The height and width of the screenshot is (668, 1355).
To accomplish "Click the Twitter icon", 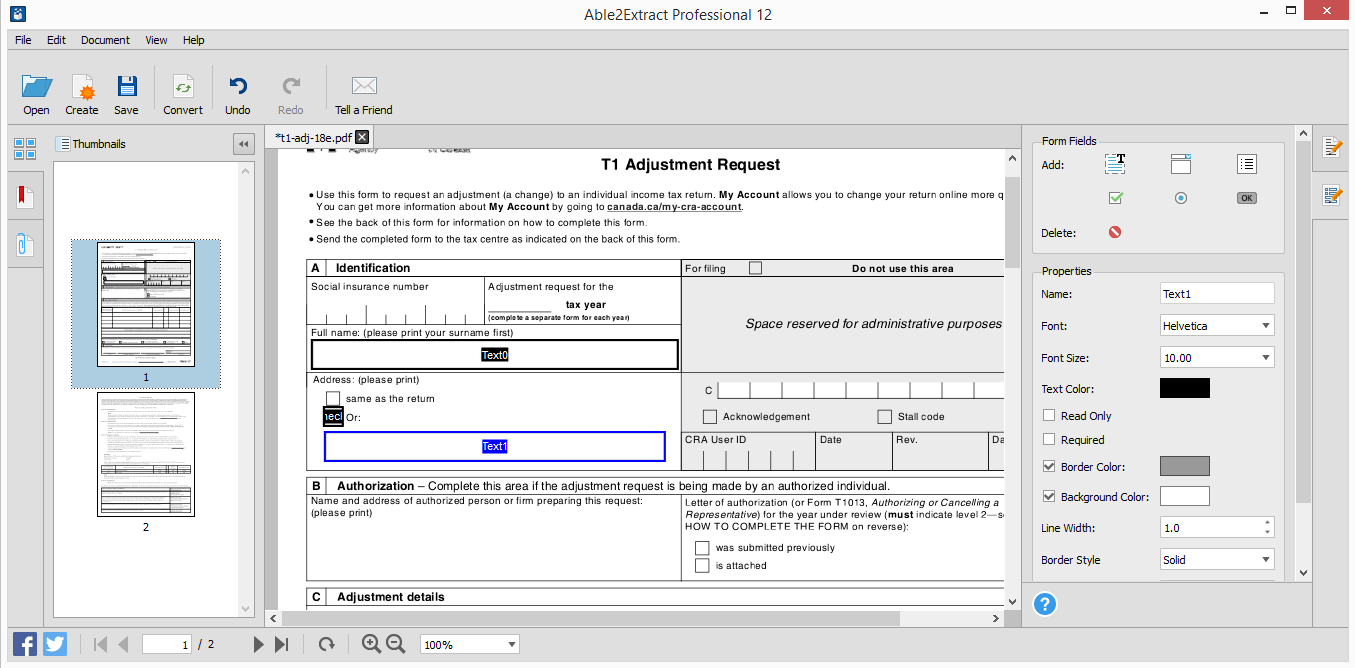I will tap(55, 644).
